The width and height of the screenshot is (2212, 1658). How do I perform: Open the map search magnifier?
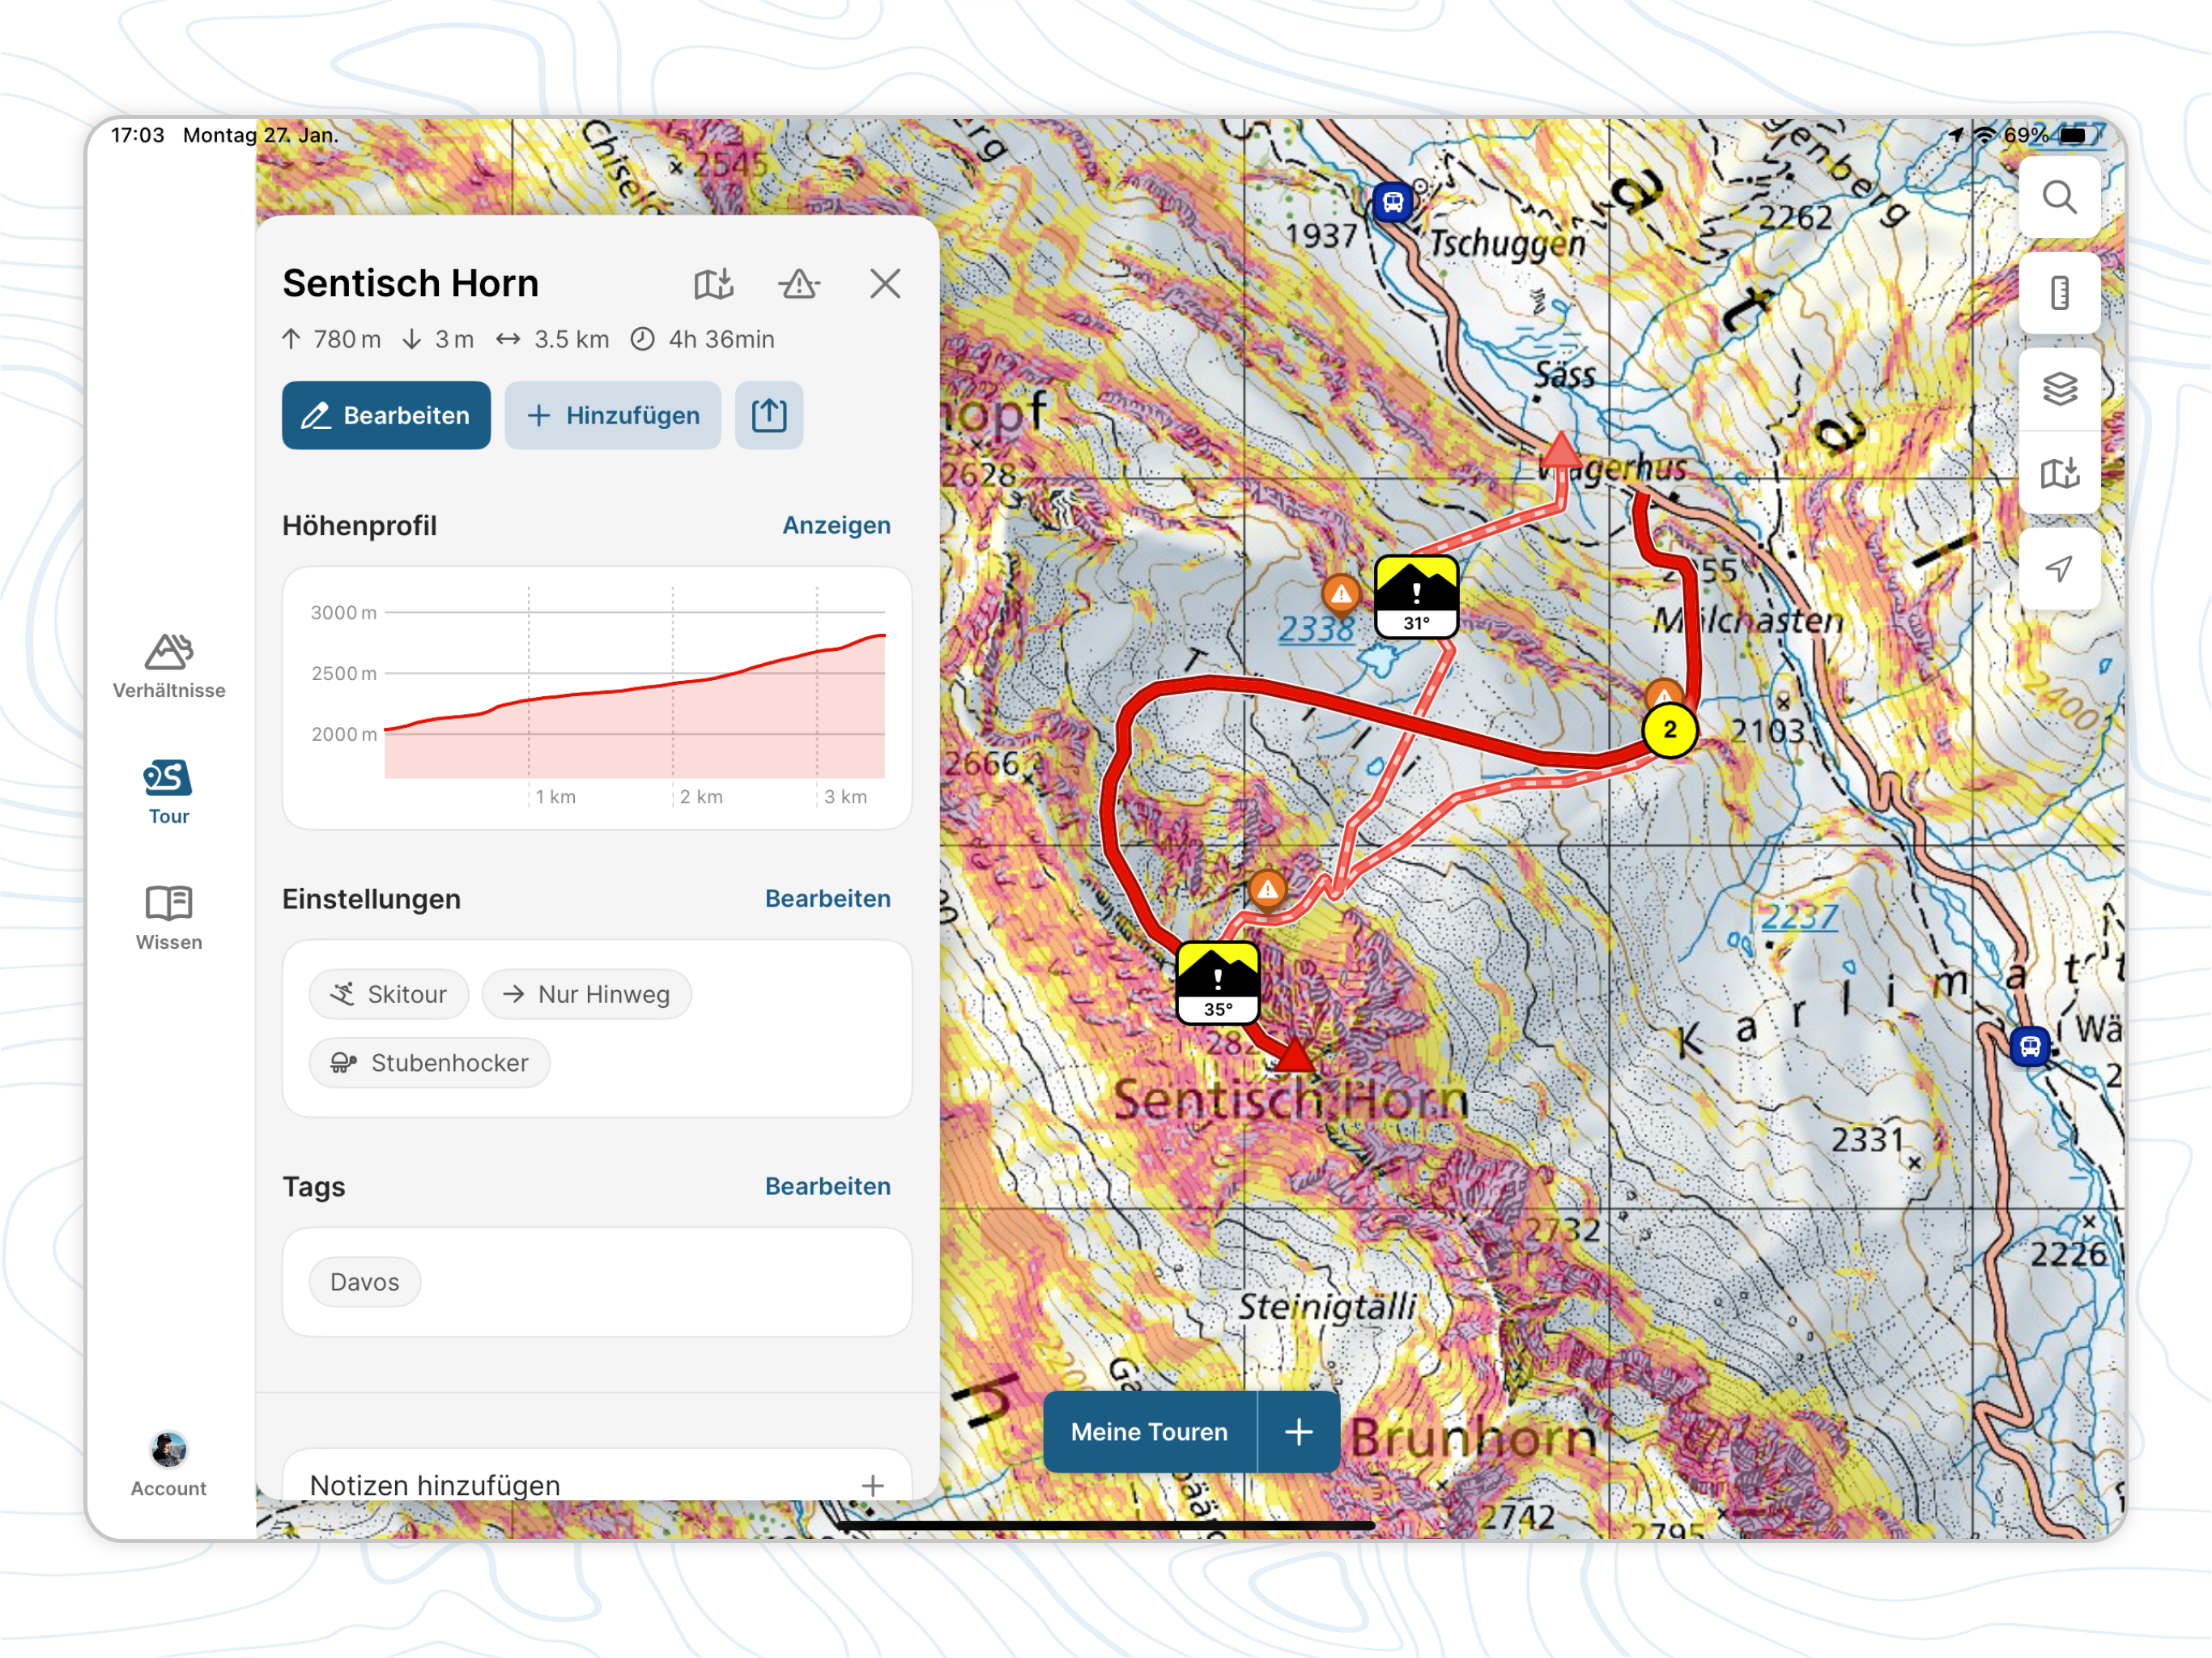click(x=2058, y=198)
